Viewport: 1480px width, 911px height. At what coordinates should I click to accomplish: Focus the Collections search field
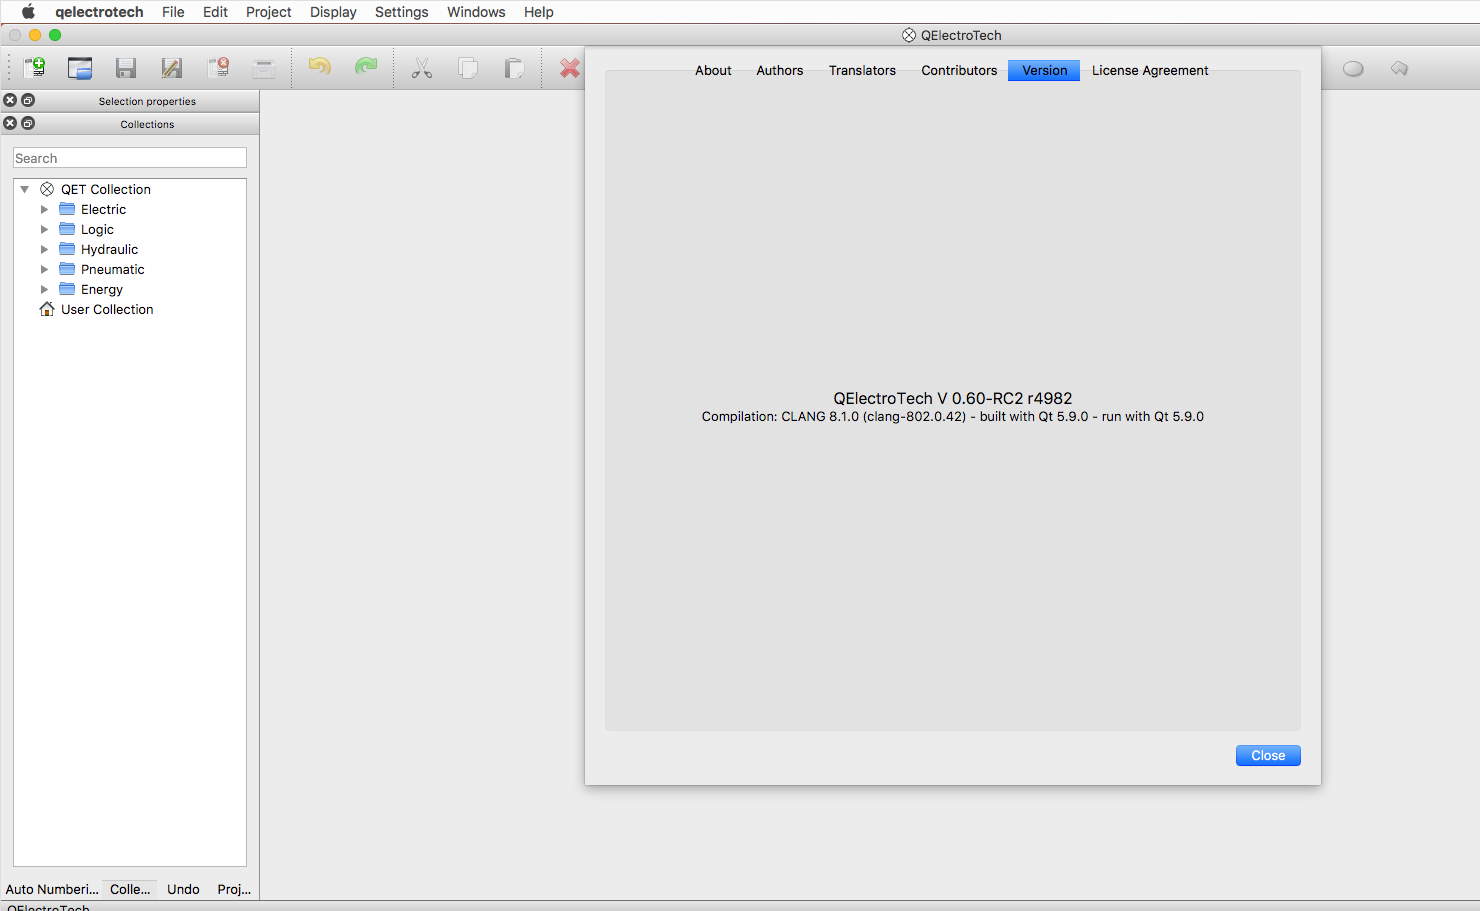tap(130, 158)
